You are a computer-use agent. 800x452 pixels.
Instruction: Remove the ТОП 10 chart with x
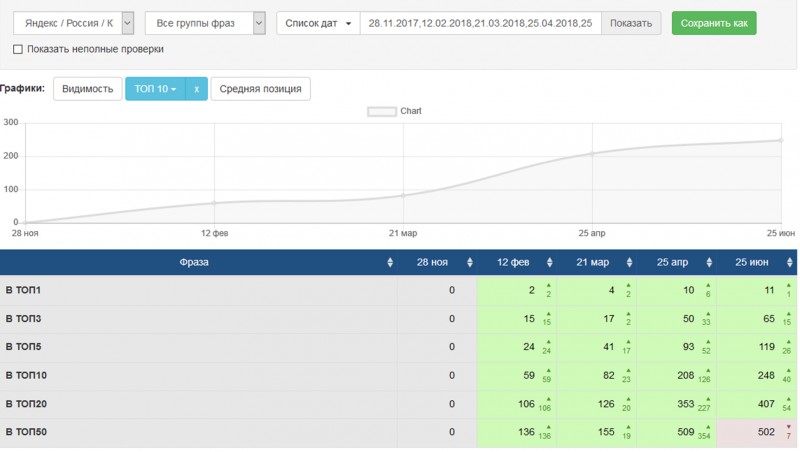click(196, 89)
